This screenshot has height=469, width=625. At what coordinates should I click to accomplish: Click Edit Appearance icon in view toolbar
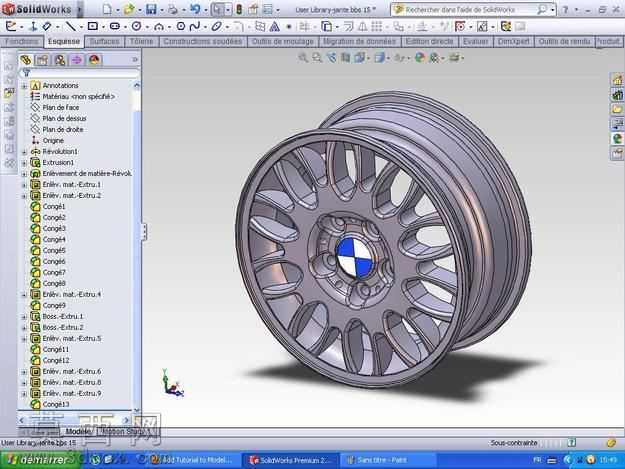click(x=419, y=58)
